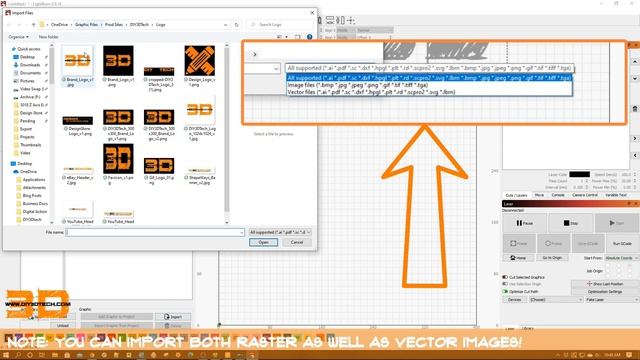
Task: Click Show Last Position crosshair button
Action: tap(605, 284)
